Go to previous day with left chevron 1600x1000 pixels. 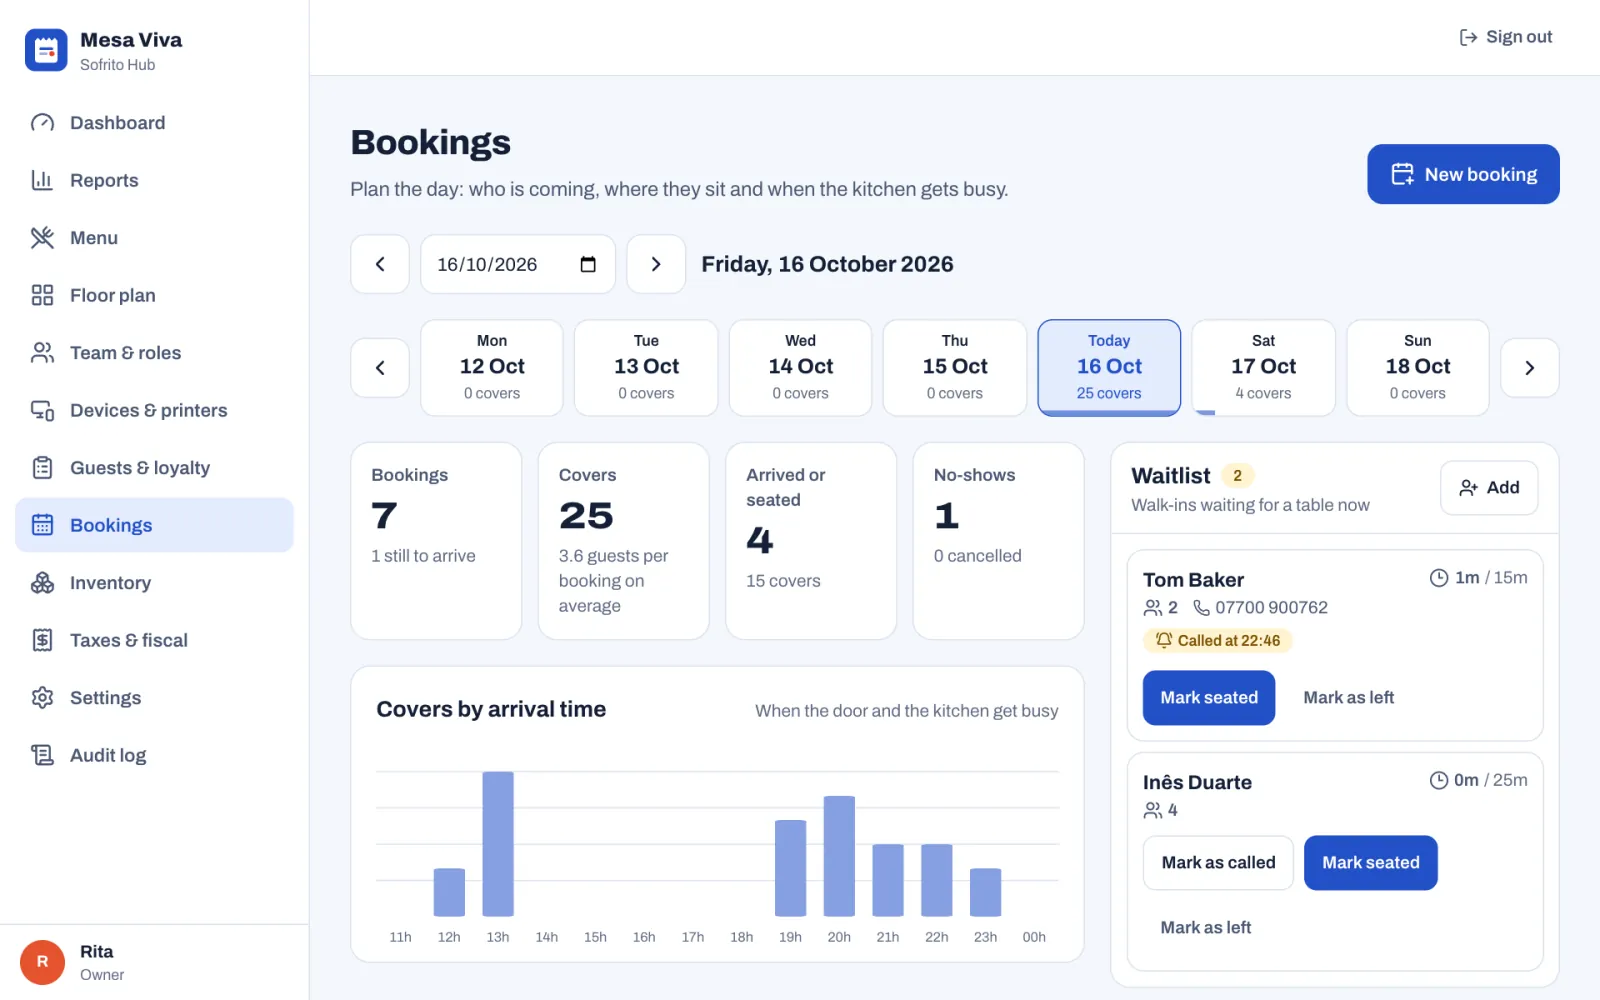click(380, 264)
